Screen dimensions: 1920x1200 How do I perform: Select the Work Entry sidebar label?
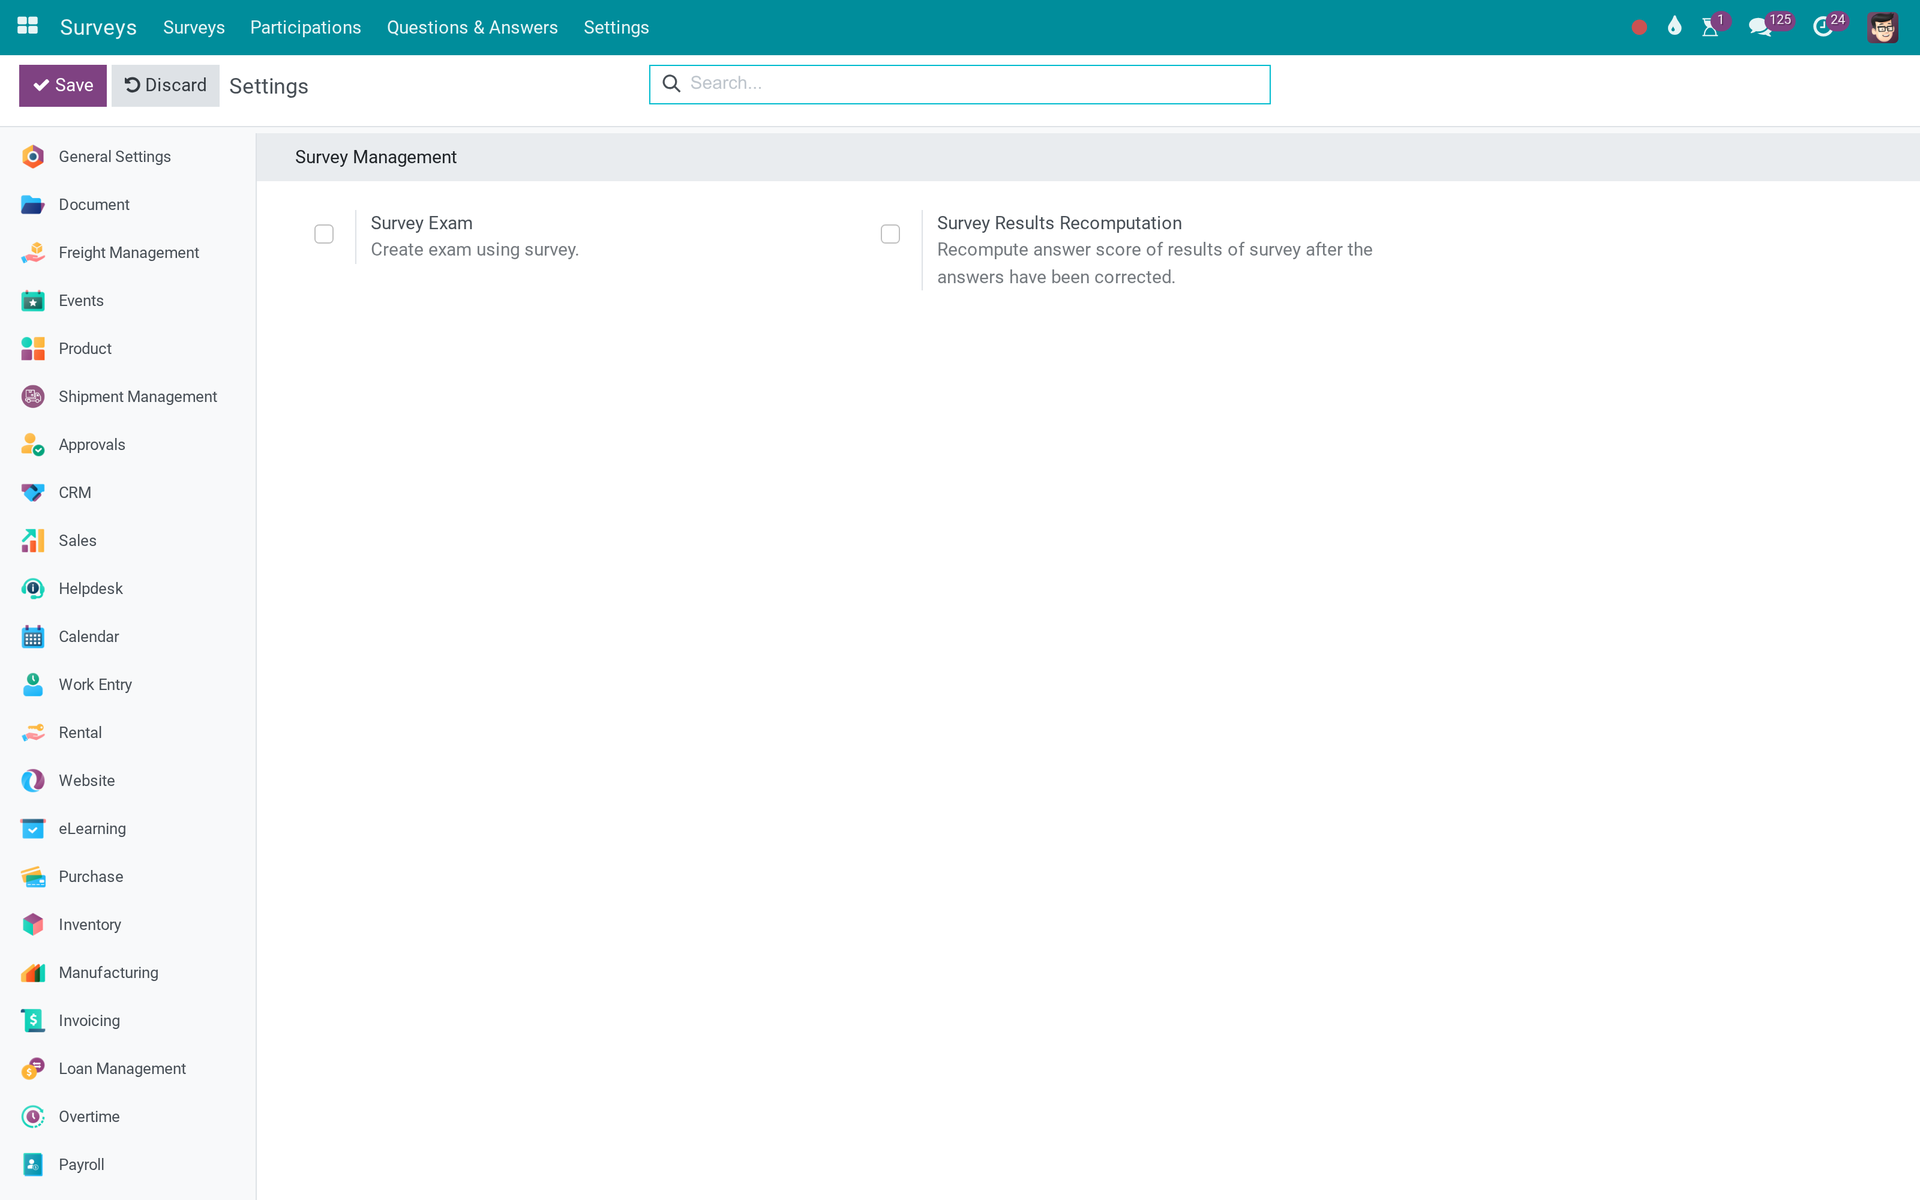click(x=95, y=684)
